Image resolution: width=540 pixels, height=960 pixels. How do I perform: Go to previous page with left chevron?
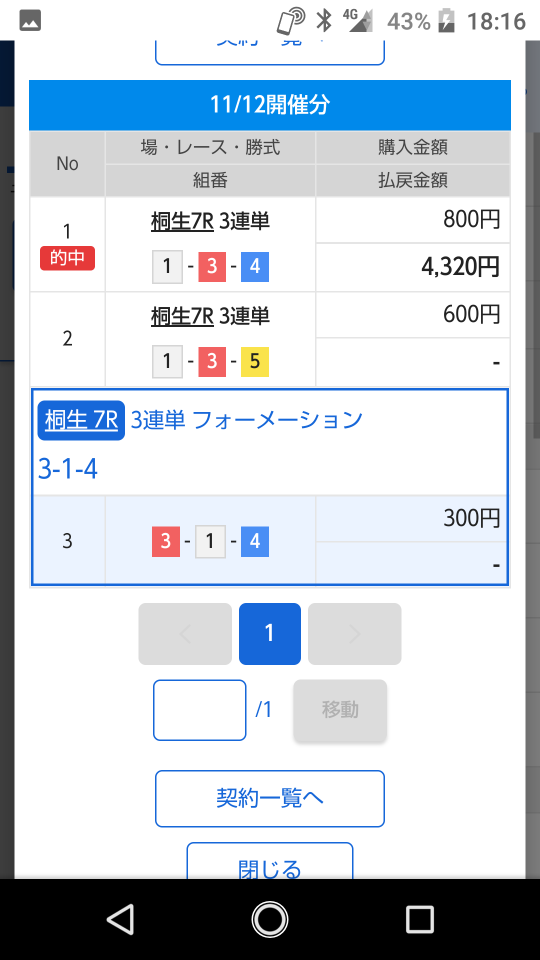pos(185,634)
